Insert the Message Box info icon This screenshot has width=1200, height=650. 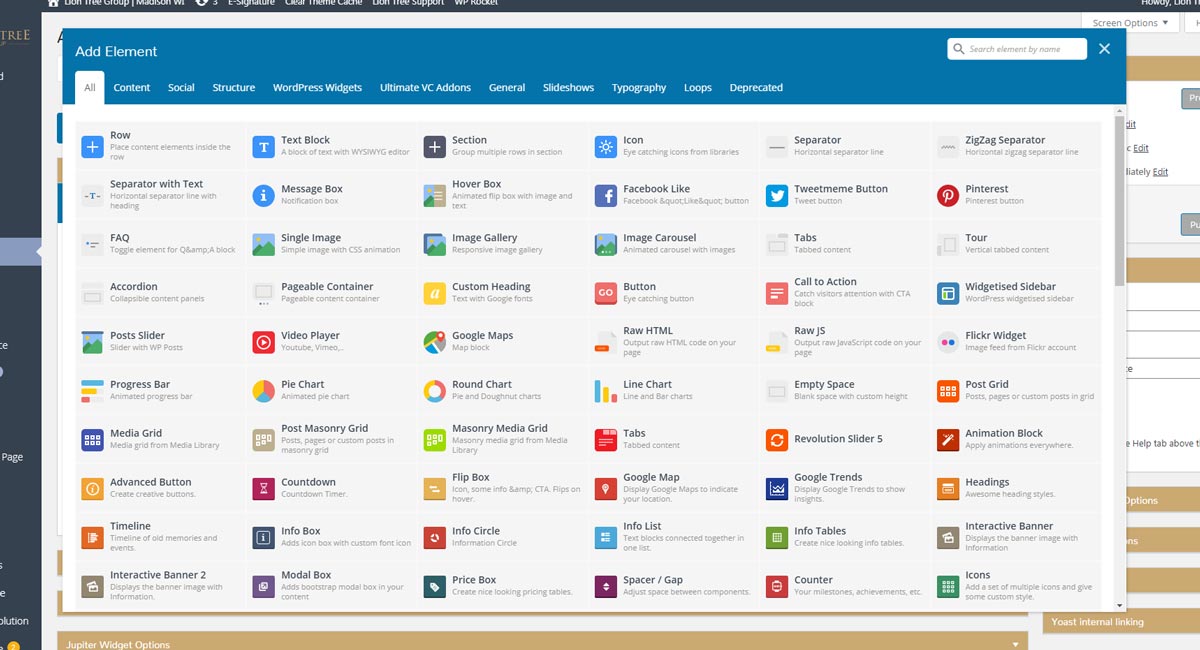point(263,196)
